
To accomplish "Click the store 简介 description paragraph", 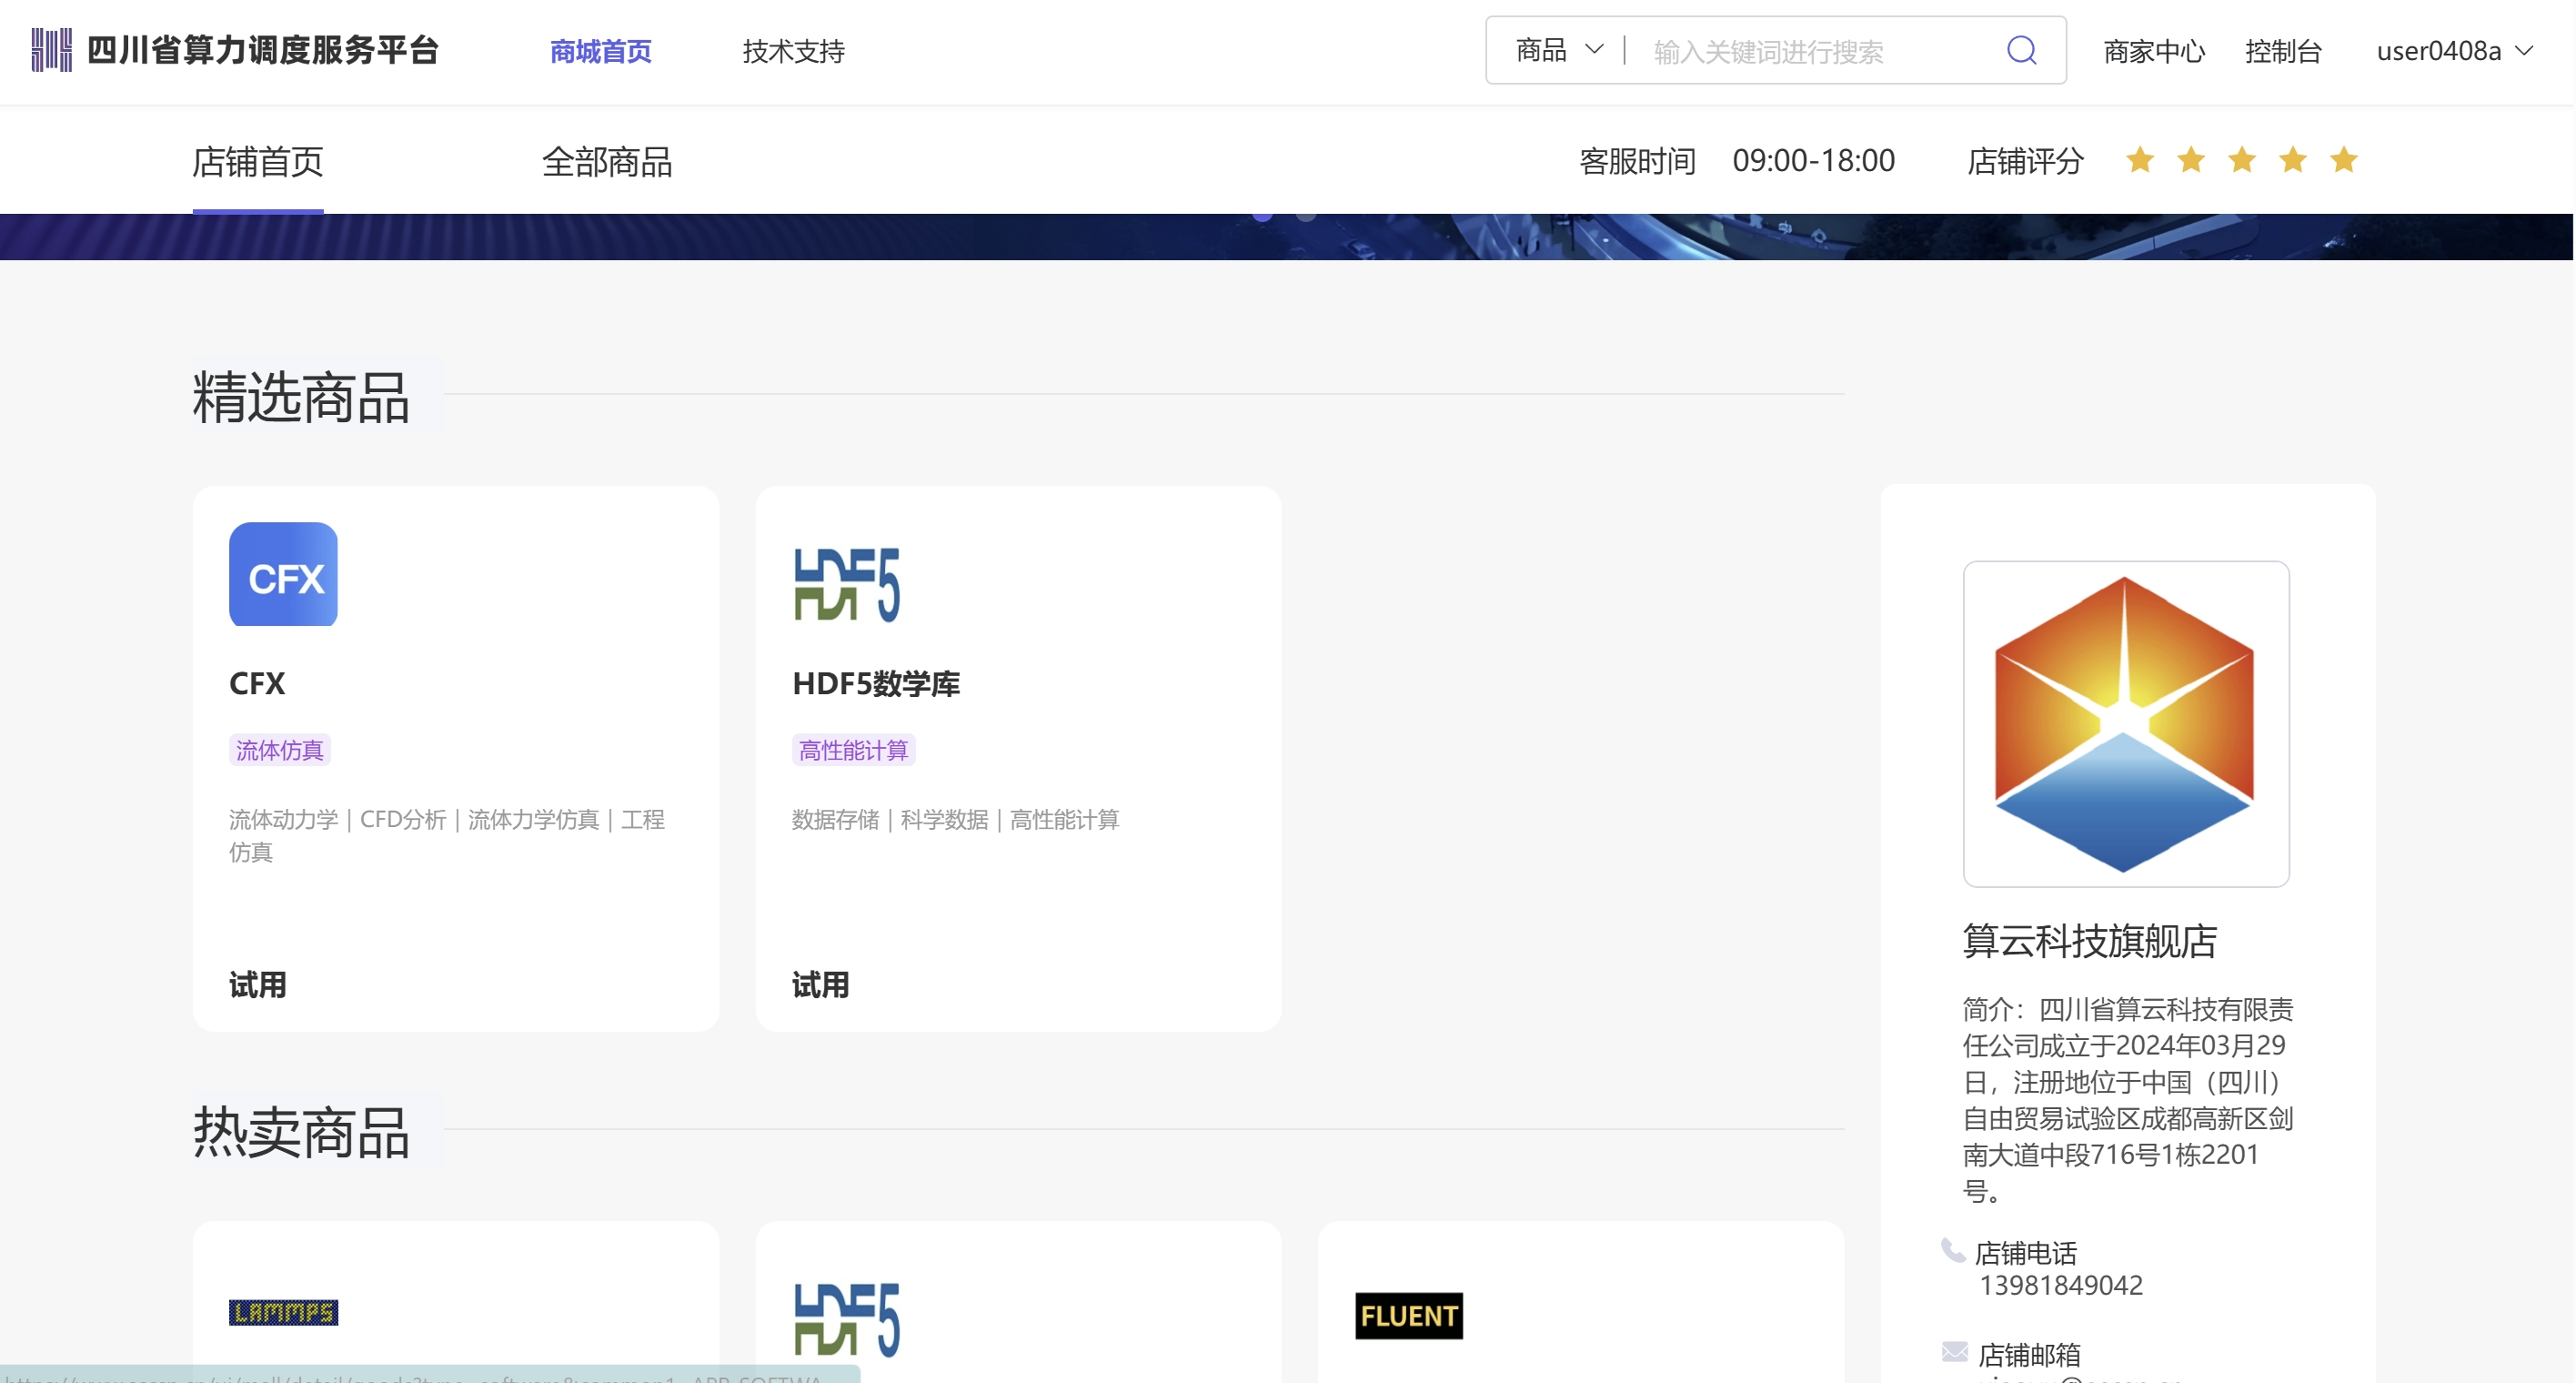I will tap(2127, 1099).
